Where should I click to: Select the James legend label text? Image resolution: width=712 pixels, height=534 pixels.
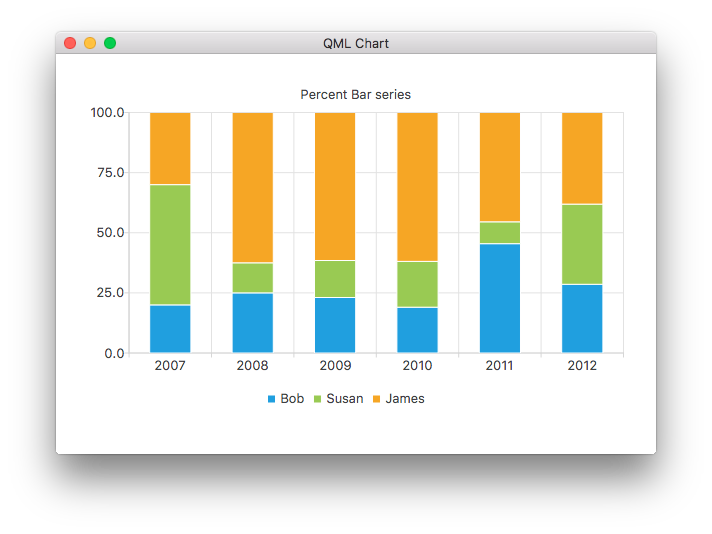tap(405, 399)
